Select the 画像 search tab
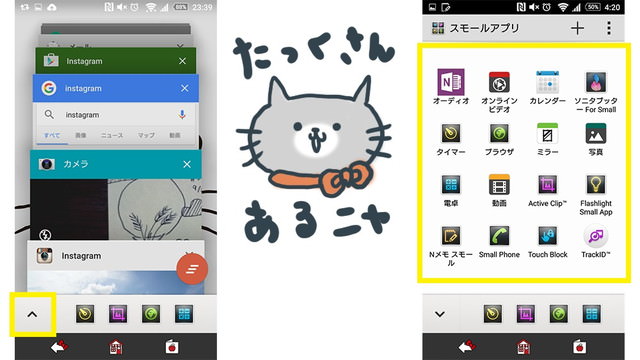This screenshot has height=360, width=640. [81, 135]
